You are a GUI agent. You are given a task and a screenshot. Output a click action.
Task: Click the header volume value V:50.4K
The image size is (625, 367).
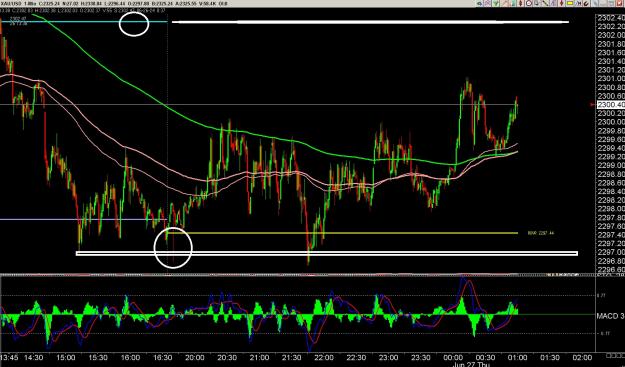(x=208, y=3)
